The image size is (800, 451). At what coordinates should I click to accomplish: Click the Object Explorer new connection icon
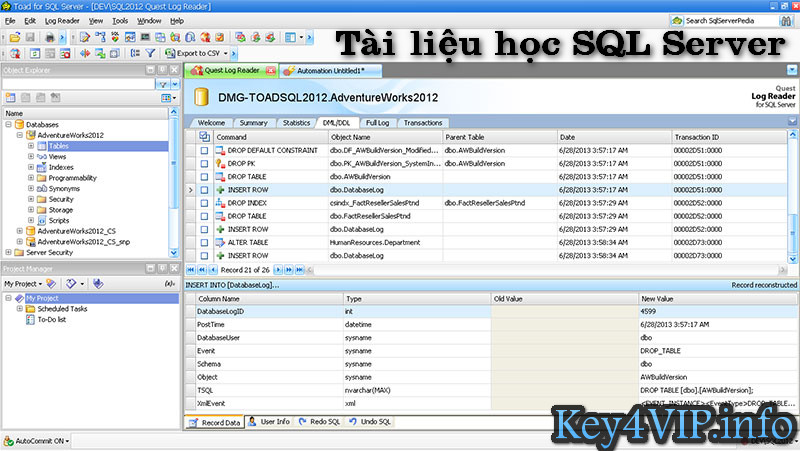click(x=11, y=97)
